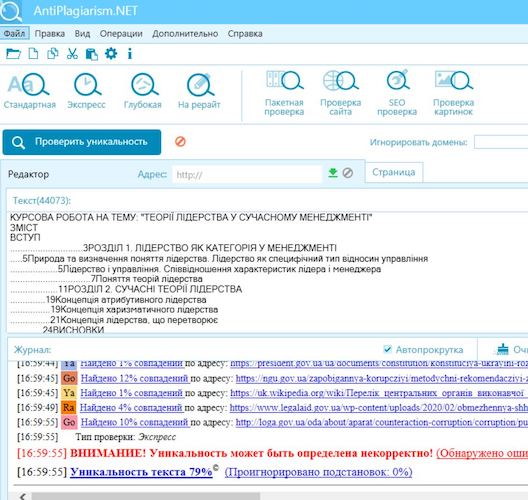
Task: Open the Справка menu
Action: click(245, 34)
